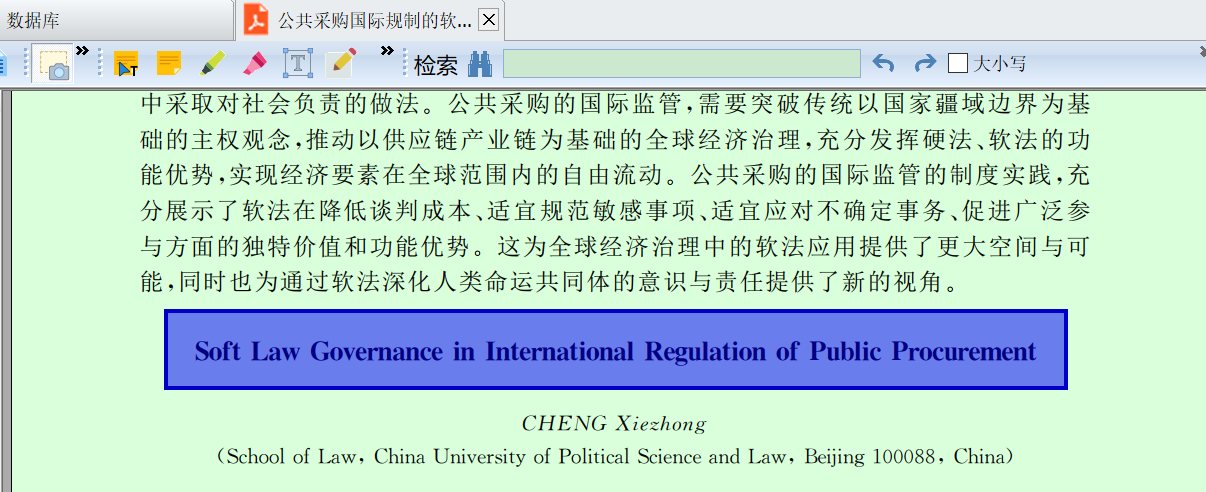Click the School of Law affiliation line
Viewport: 1206px width, 492px height.
pyautogui.click(x=616, y=457)
